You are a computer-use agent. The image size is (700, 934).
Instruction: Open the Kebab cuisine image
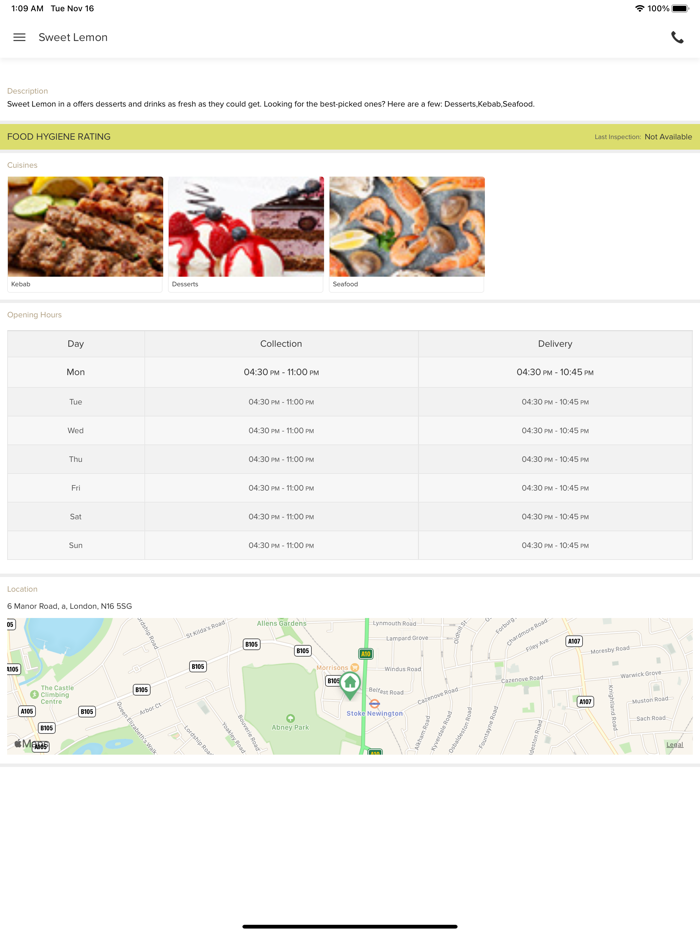click(x=85, y=226)
